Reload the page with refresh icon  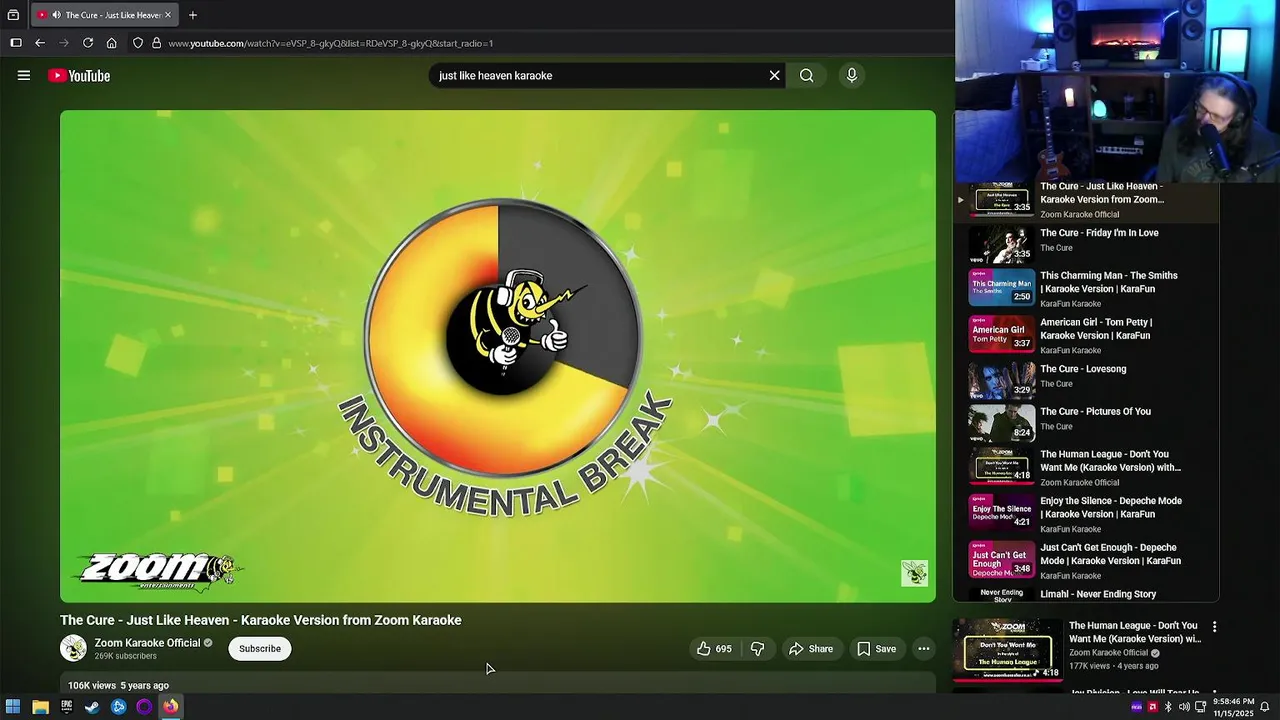click(88, 43)
